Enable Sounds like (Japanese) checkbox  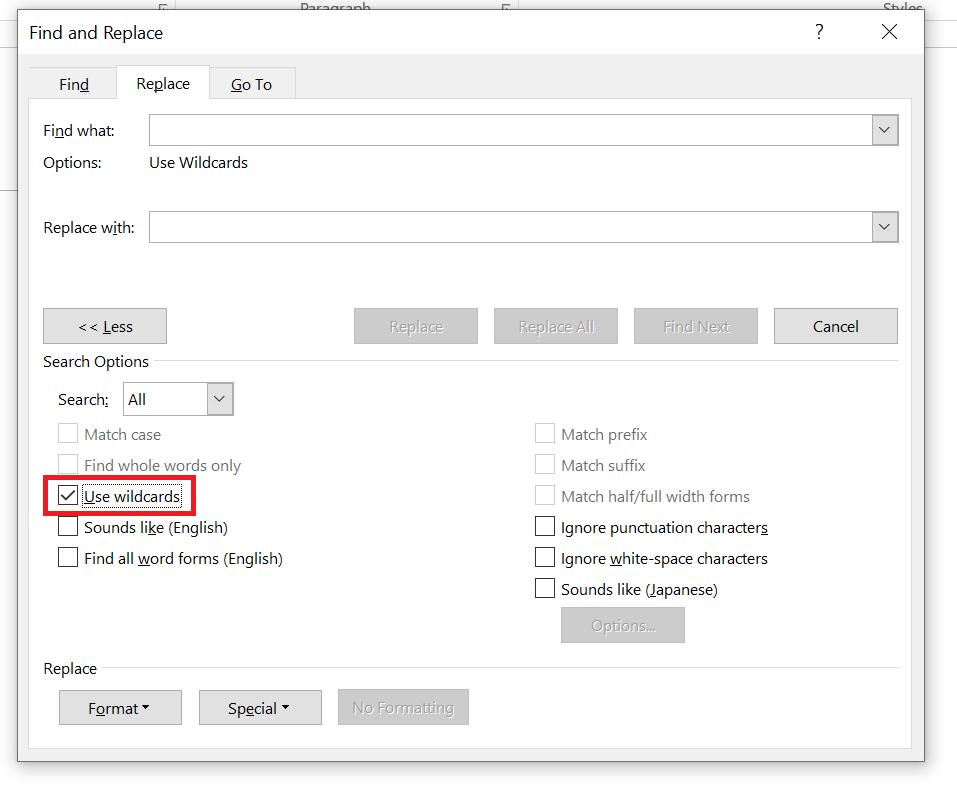pyautogui.click(x=545, y=589)
